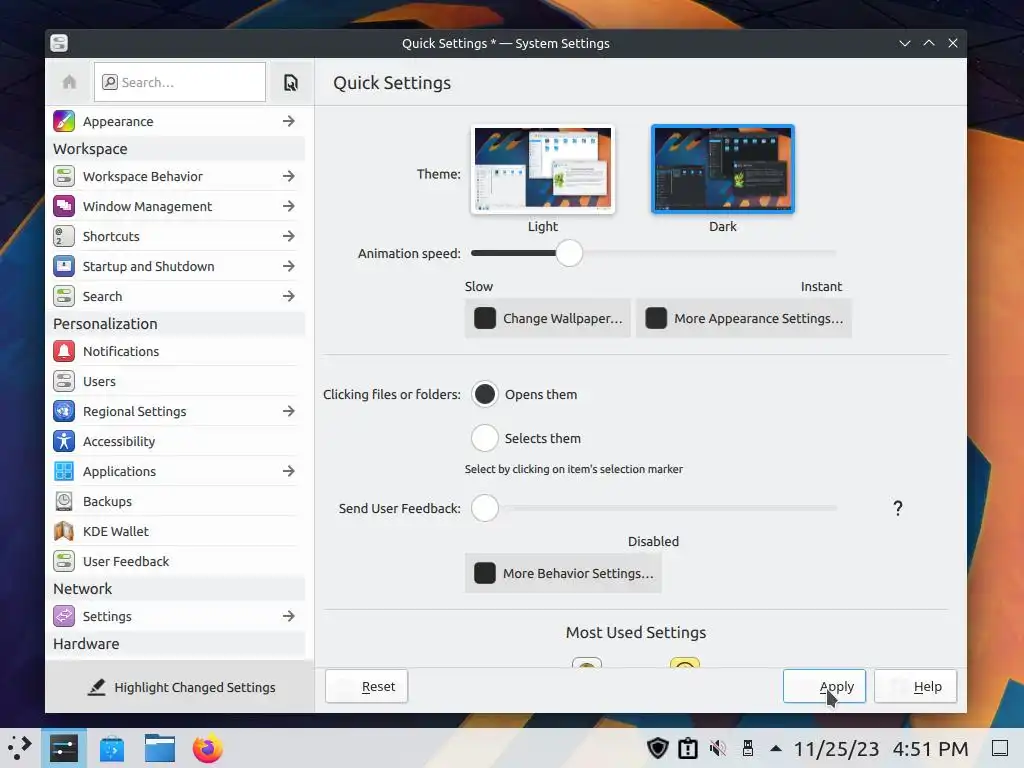Open the KDE Wallet settings entry
The width and height of the screenshot is (1024, 768).
(174, 532)
